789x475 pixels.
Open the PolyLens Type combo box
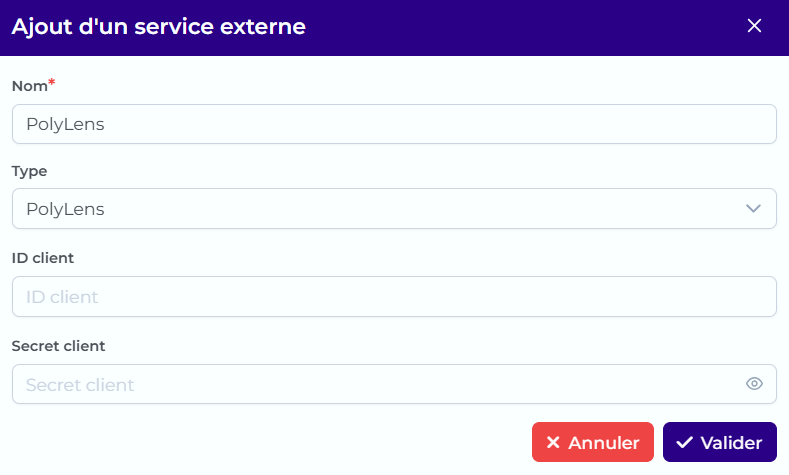[x=394, y=209]
